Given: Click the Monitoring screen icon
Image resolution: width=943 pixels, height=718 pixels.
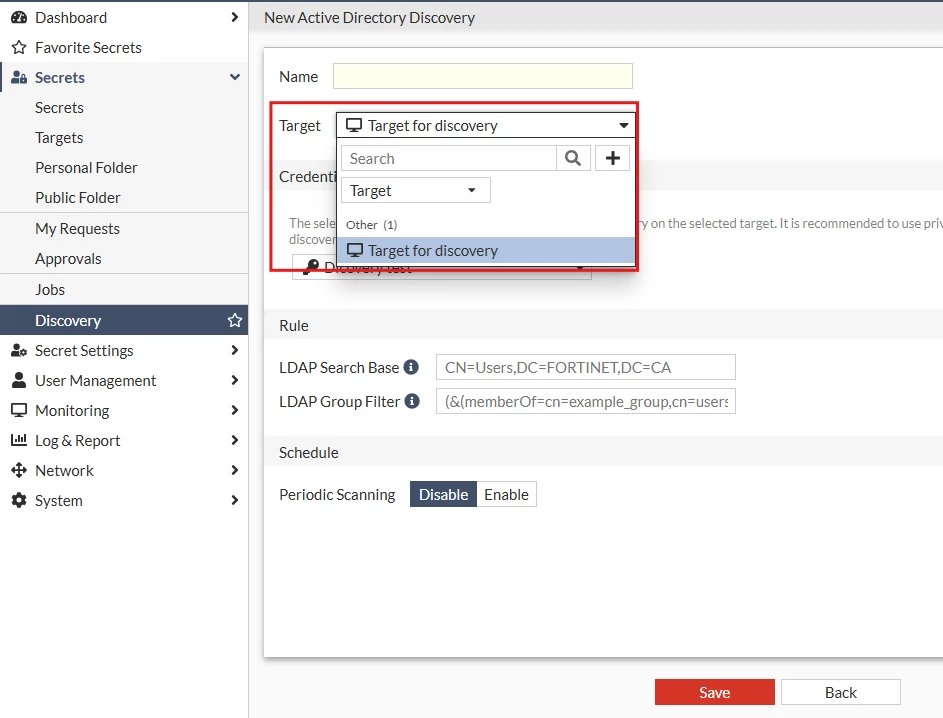Looking at the screenshot, I should [19, 410].
